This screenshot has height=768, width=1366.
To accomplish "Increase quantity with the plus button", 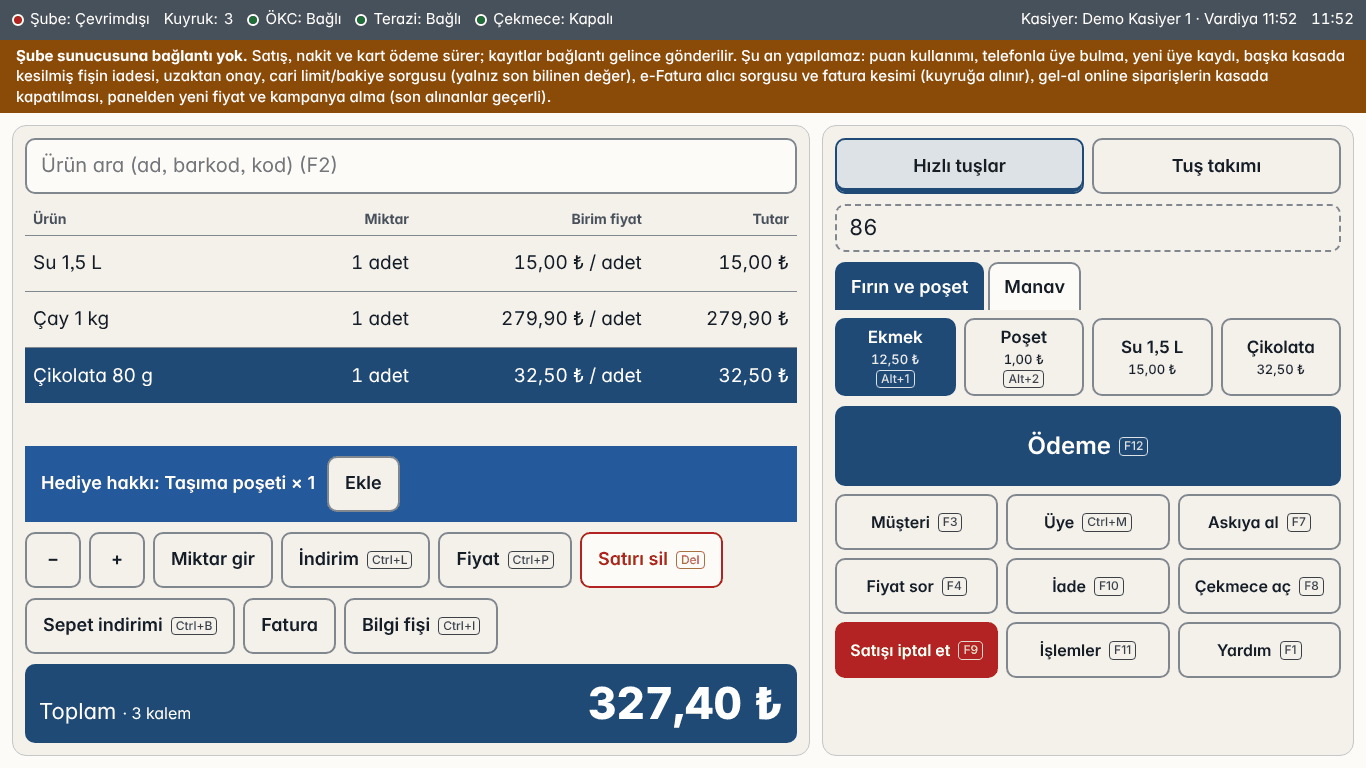I will [117, 560].
